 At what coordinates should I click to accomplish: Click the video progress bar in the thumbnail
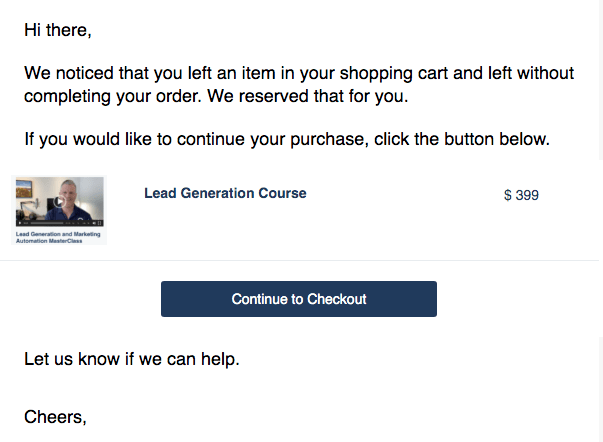coord(47,223)
